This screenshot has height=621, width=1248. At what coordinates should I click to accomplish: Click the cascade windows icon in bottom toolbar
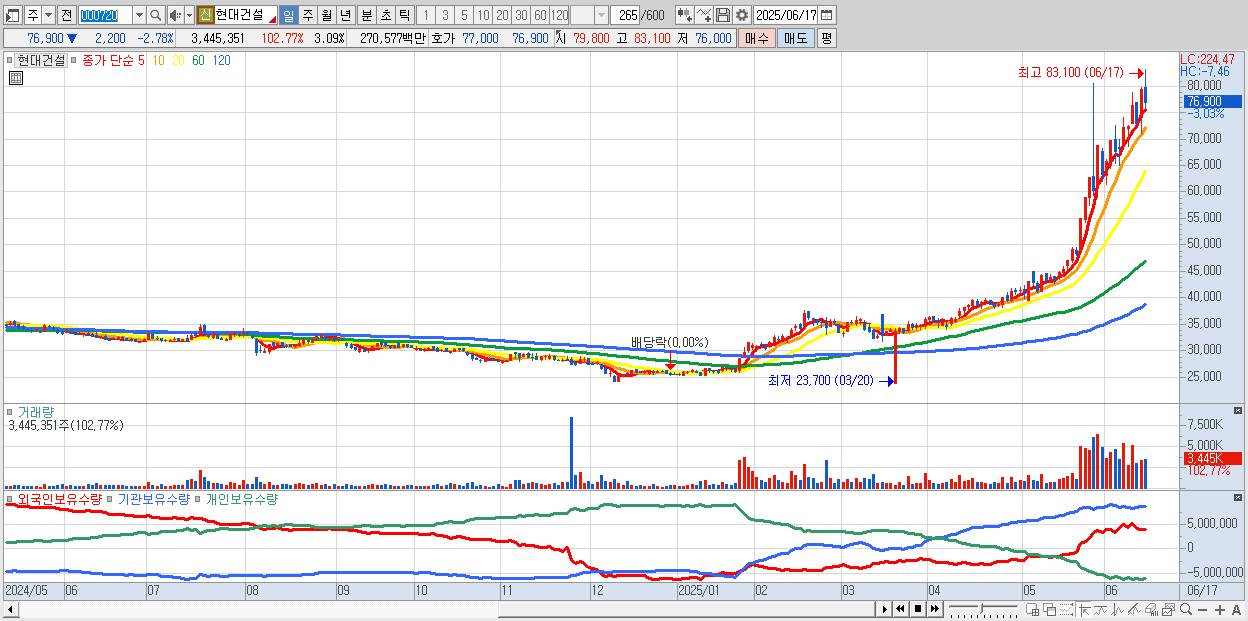pyautogui.click(x=1049, y=609)
